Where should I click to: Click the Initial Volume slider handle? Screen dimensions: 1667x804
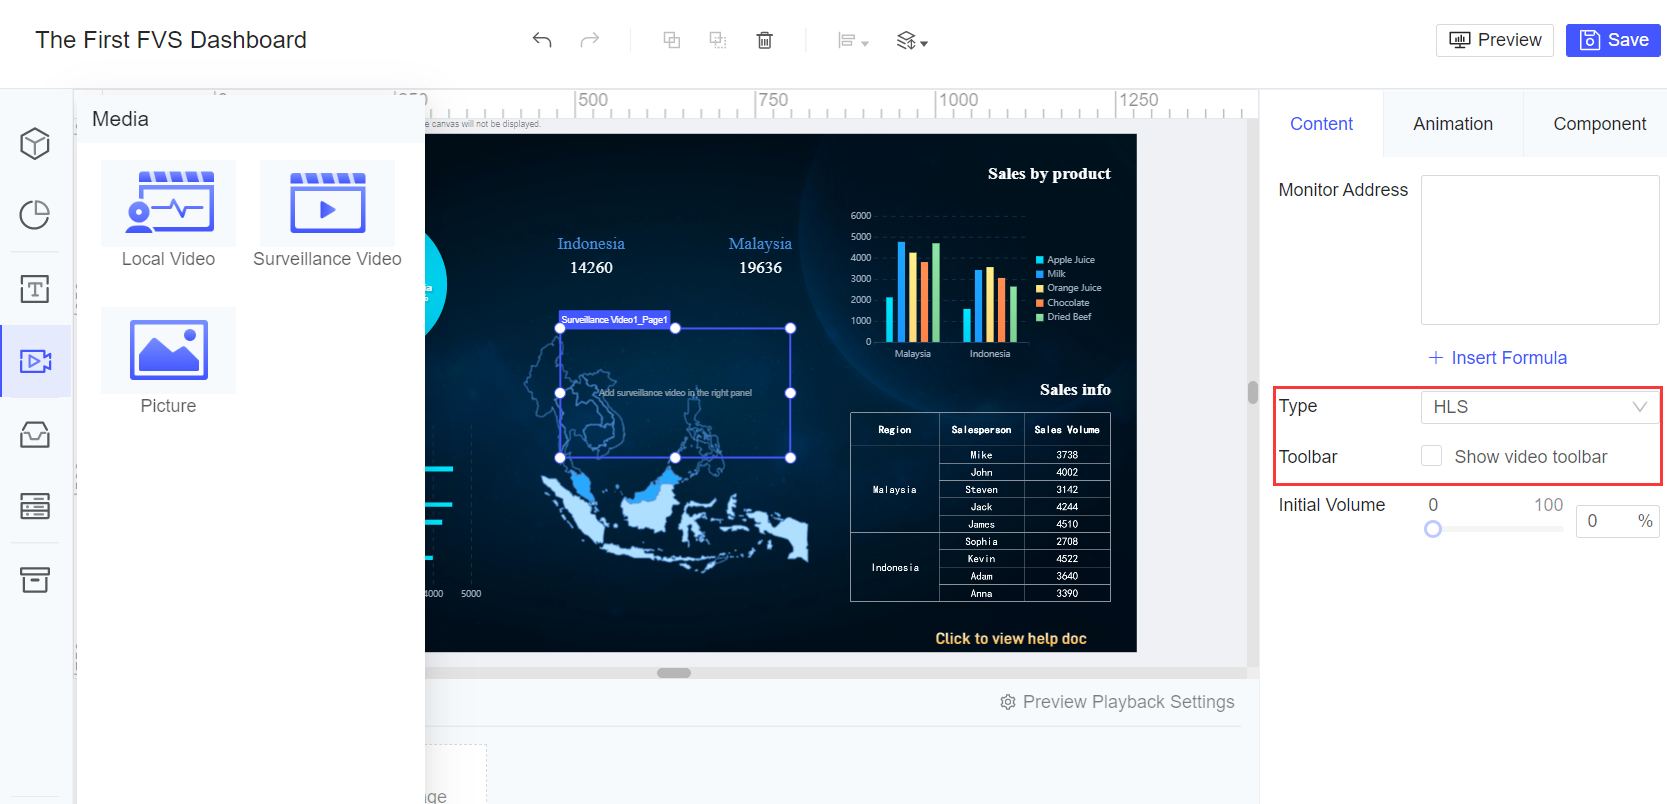tap(1433, 529)
